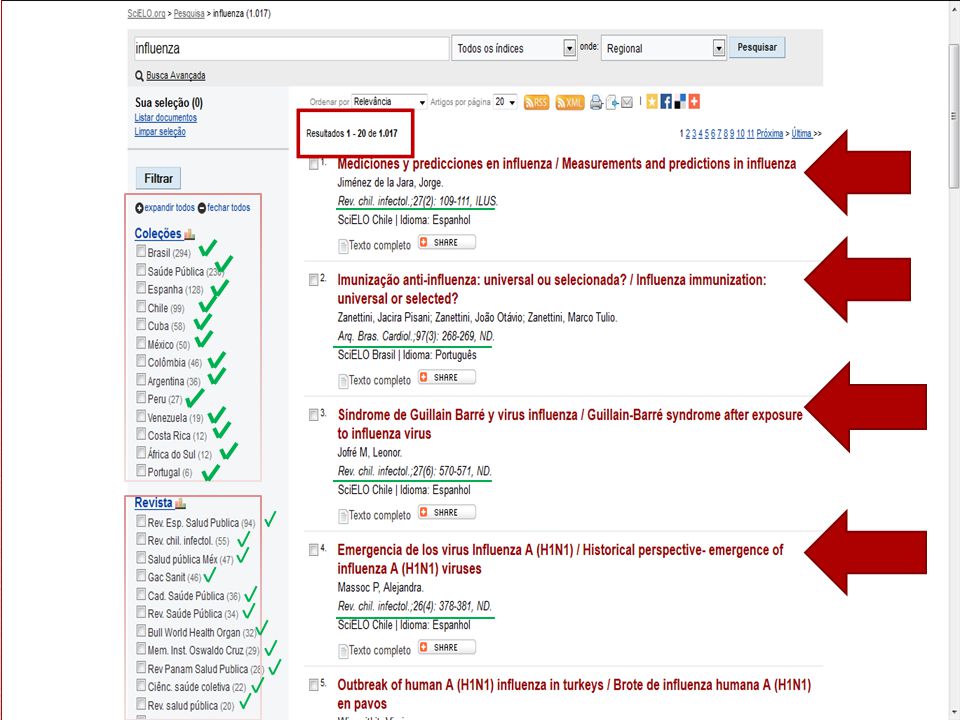Click the Próxima page link

pyautogui.click(x=770, y=133)
